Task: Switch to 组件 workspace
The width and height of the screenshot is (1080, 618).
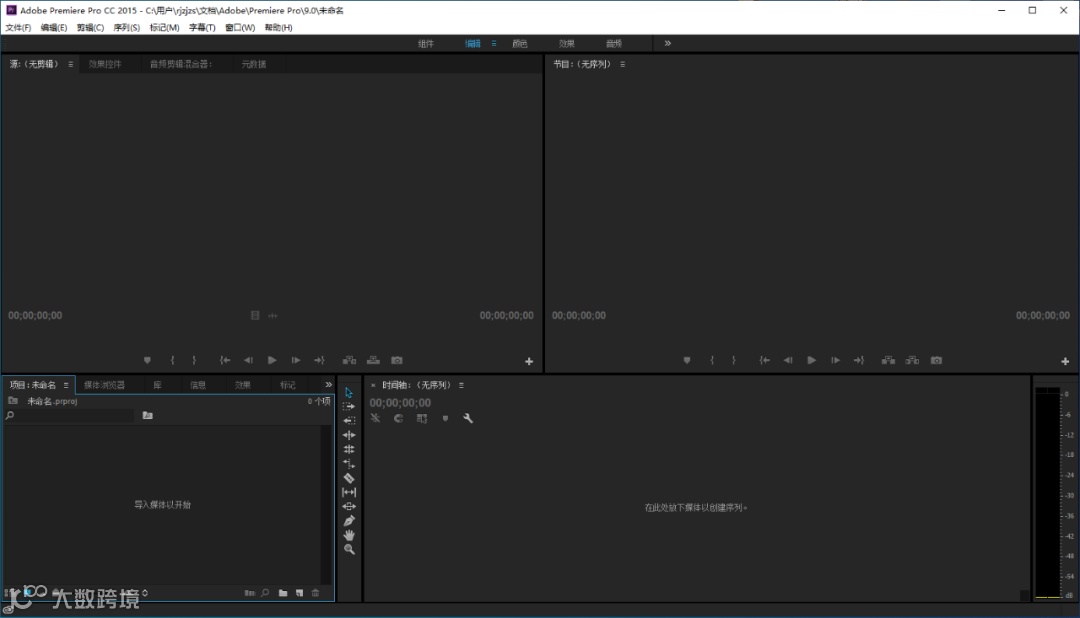Action: [426, 43]
